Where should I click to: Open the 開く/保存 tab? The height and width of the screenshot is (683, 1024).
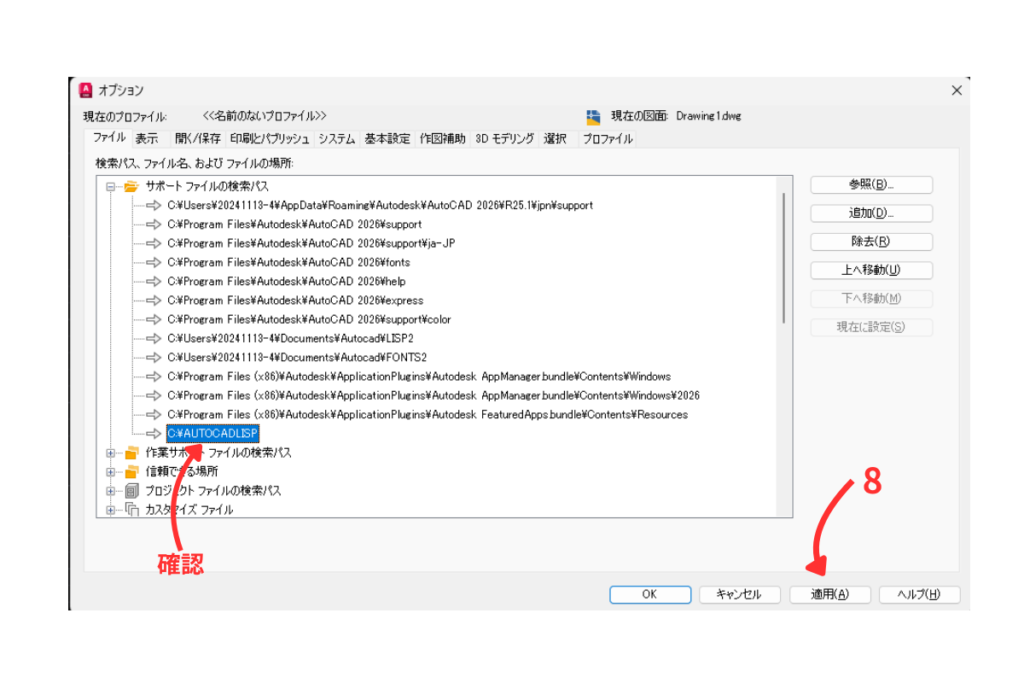pyautogui.click(x=198, y=139)
